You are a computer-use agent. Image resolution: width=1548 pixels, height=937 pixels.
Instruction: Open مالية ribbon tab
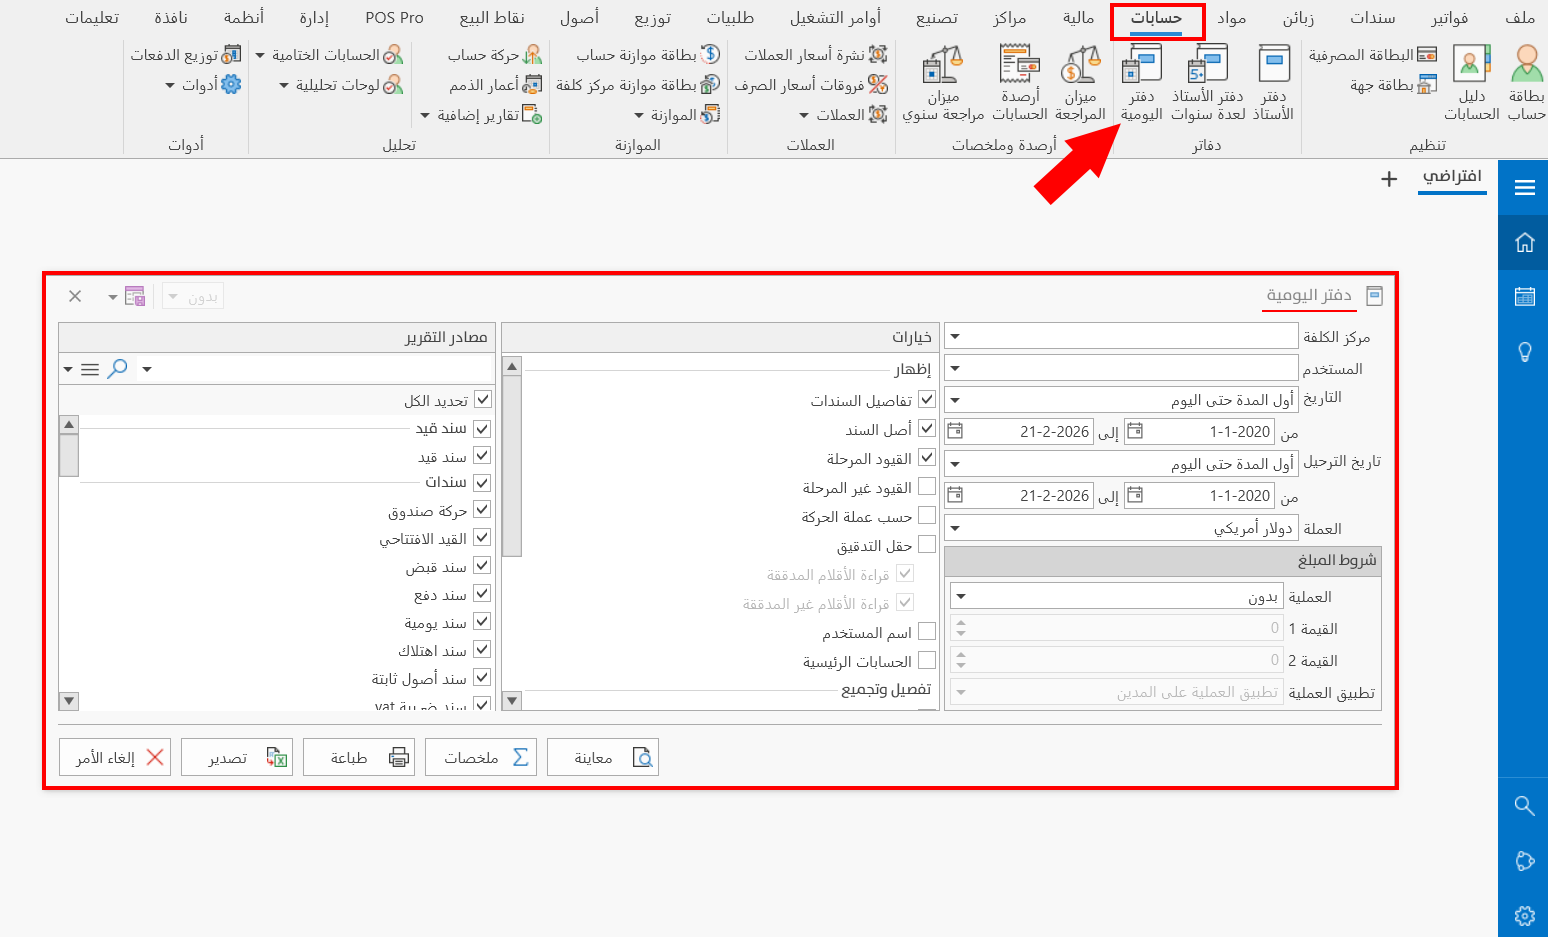click(x=1078, y=18)
